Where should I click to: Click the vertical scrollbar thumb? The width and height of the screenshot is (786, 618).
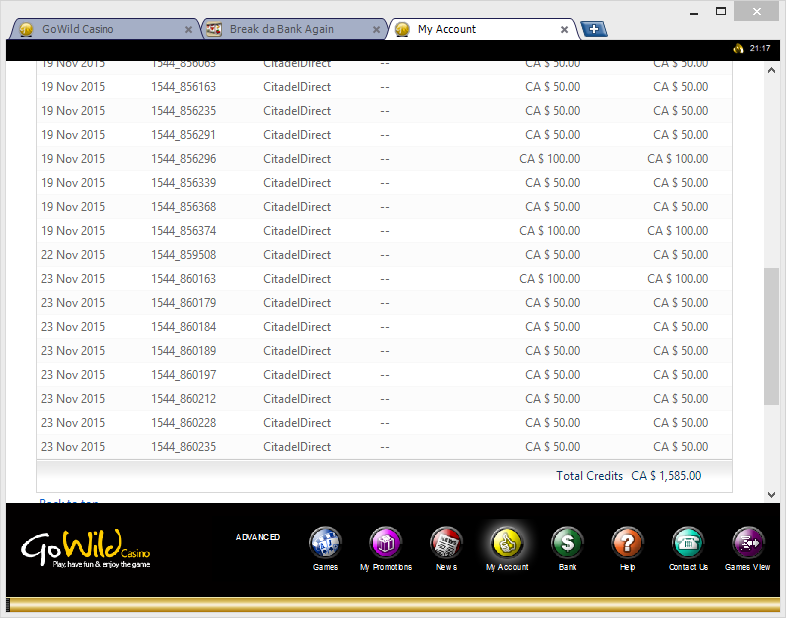tap(771, 336)
